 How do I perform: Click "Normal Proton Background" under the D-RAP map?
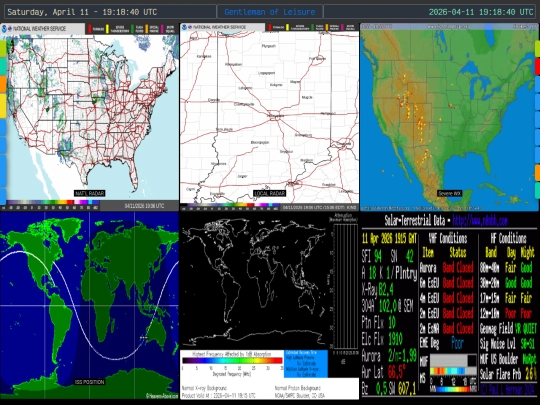coord(298,388)
